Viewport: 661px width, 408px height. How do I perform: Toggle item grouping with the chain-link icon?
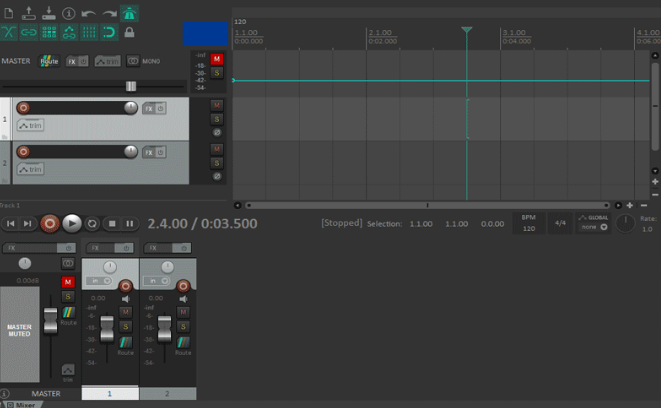pyautogui.click(x=29, y=32)
